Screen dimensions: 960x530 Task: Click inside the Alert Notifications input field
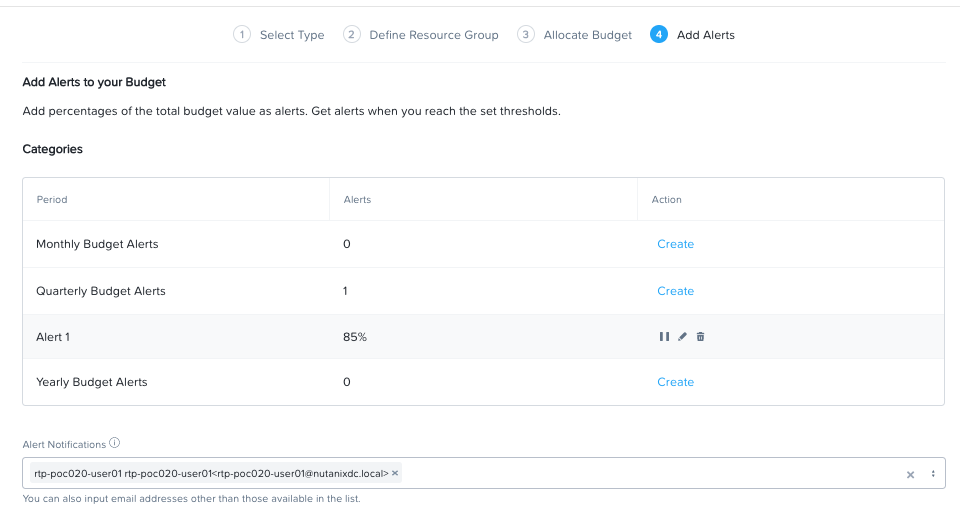tap(649, 473)
